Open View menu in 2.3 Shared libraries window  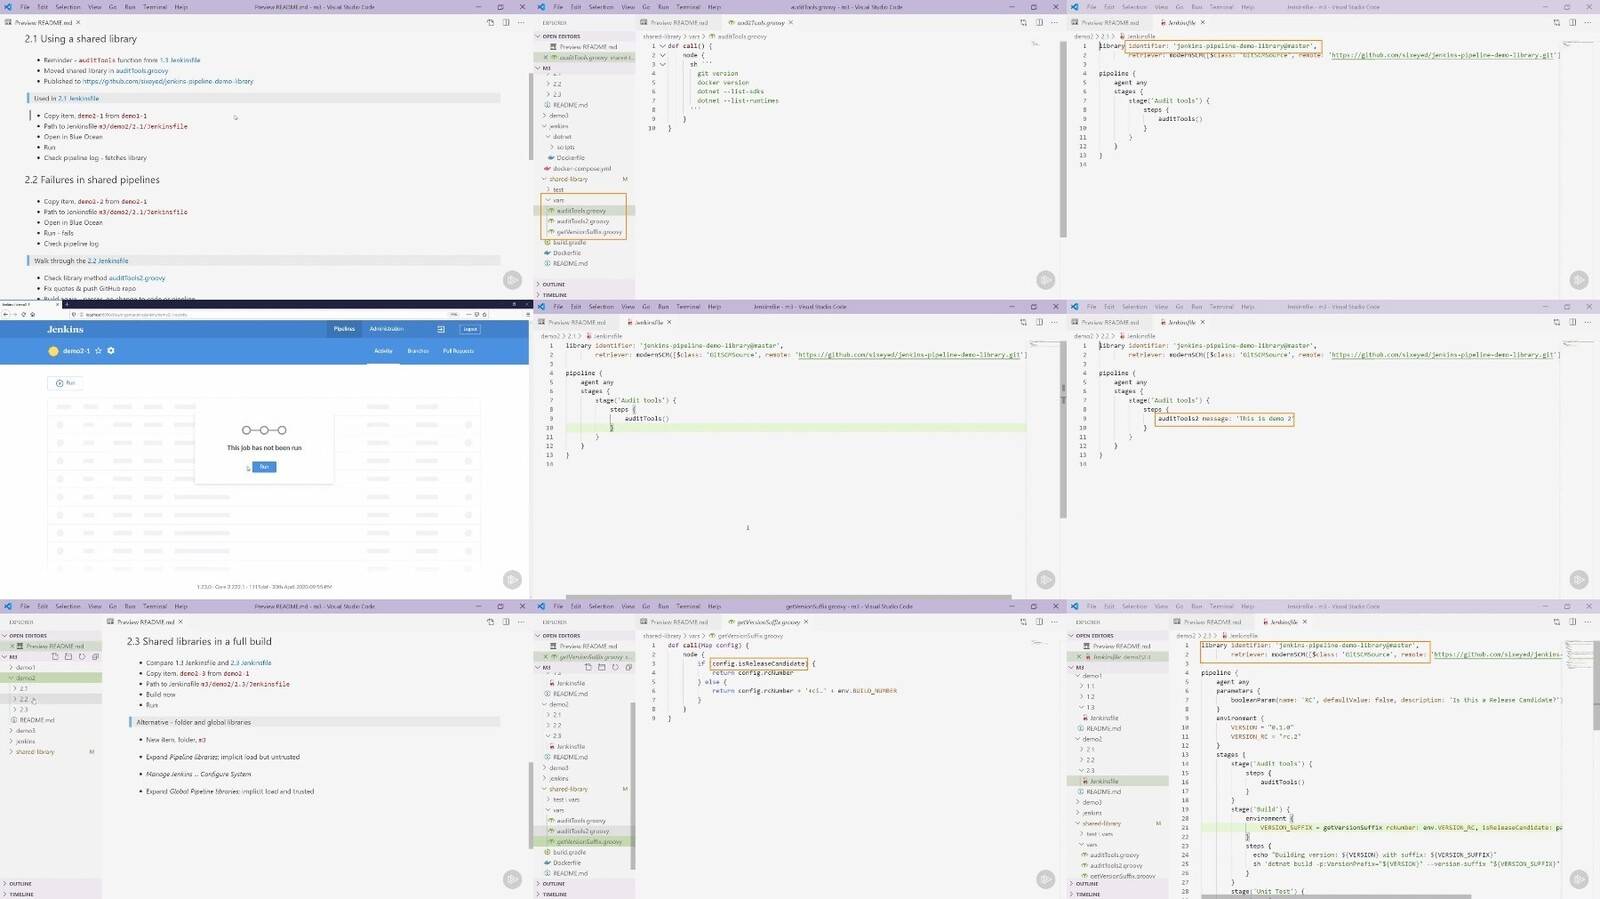pyautogui.click(x=94, y=606)
